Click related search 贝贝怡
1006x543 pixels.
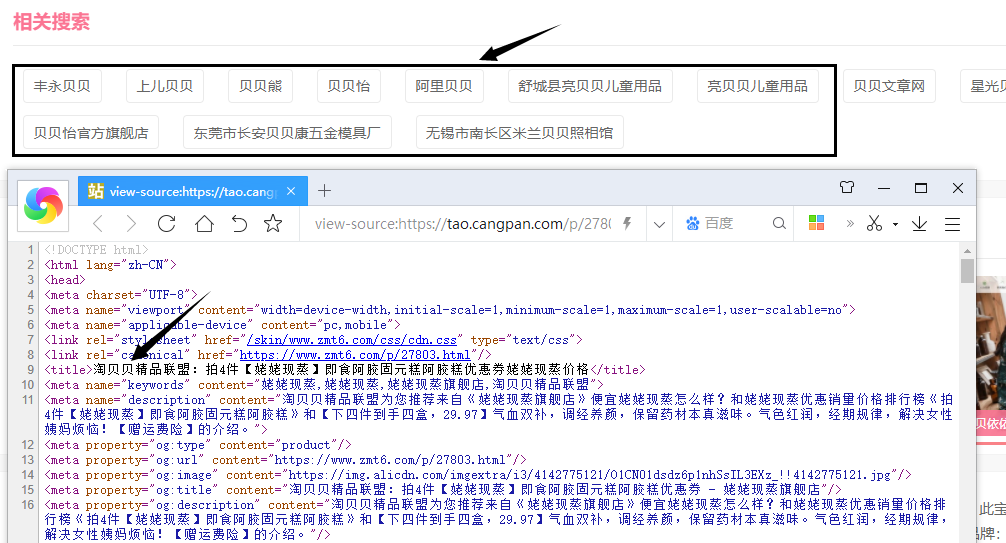(x=348, y=86)
